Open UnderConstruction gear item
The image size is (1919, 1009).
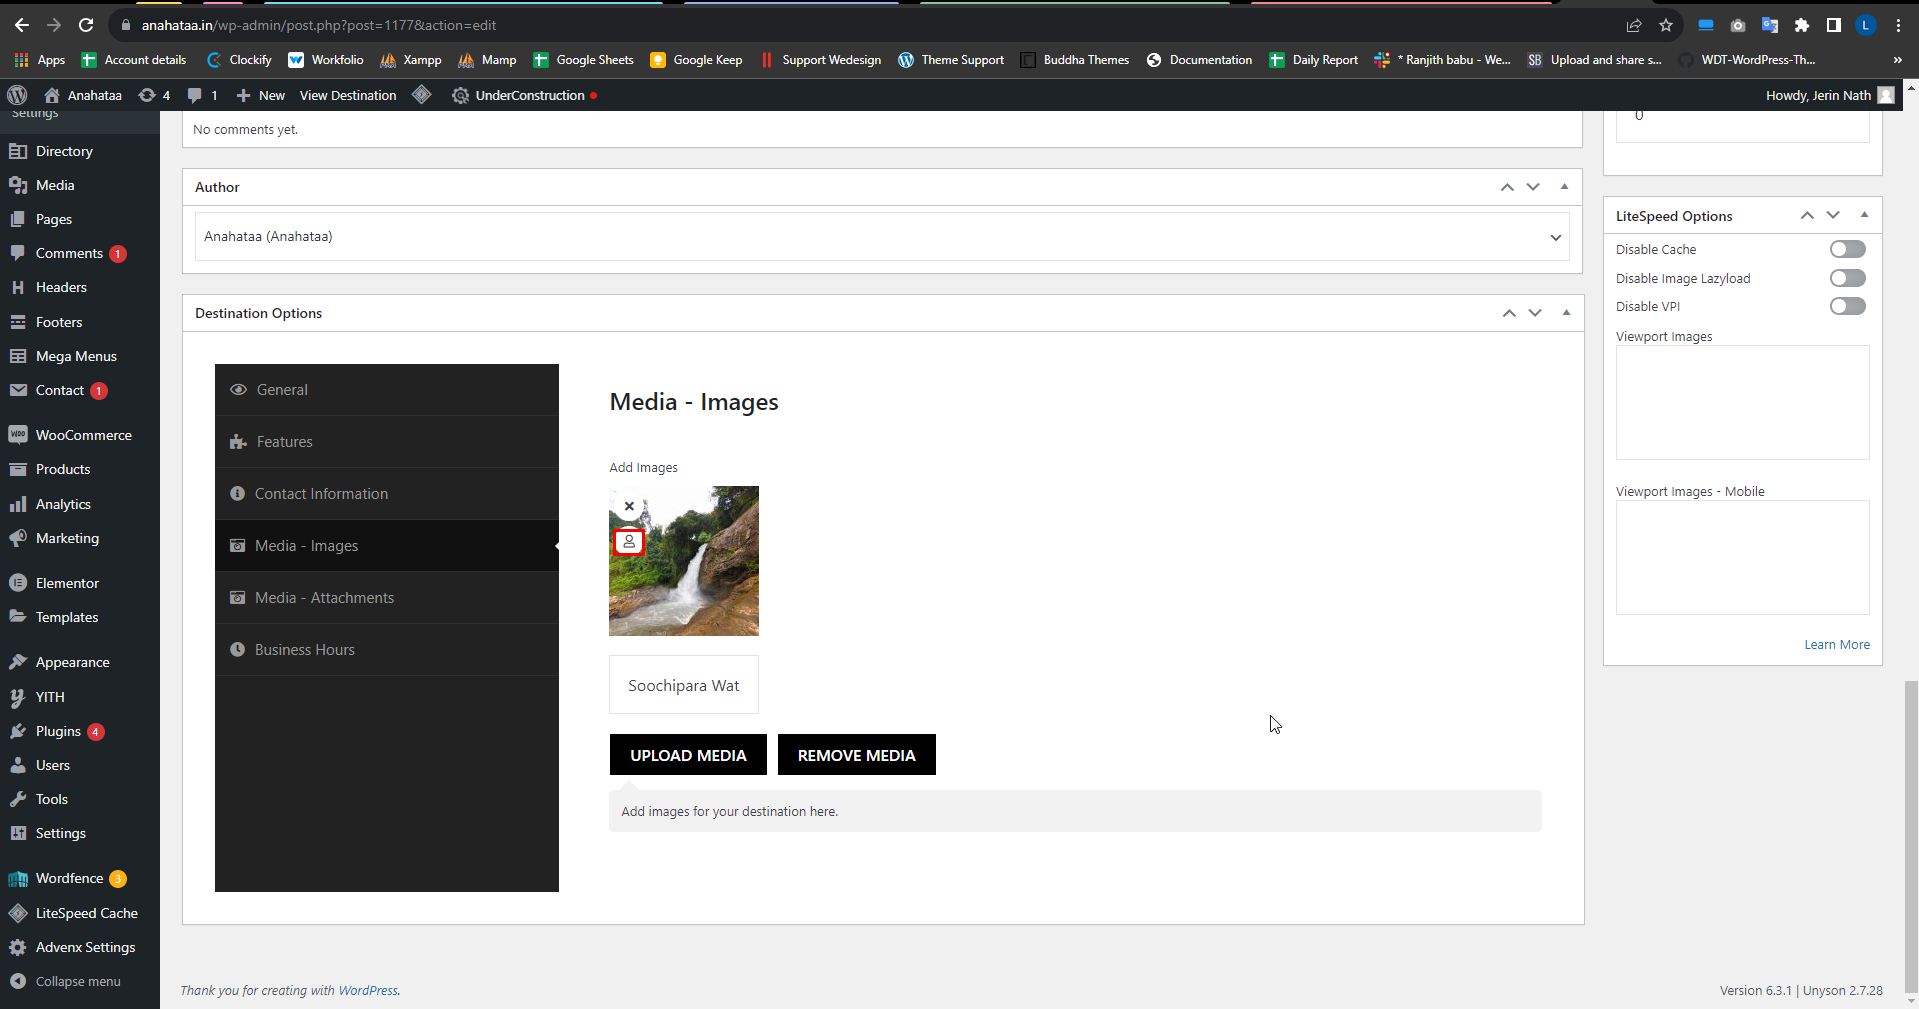(x=524, y=95)
